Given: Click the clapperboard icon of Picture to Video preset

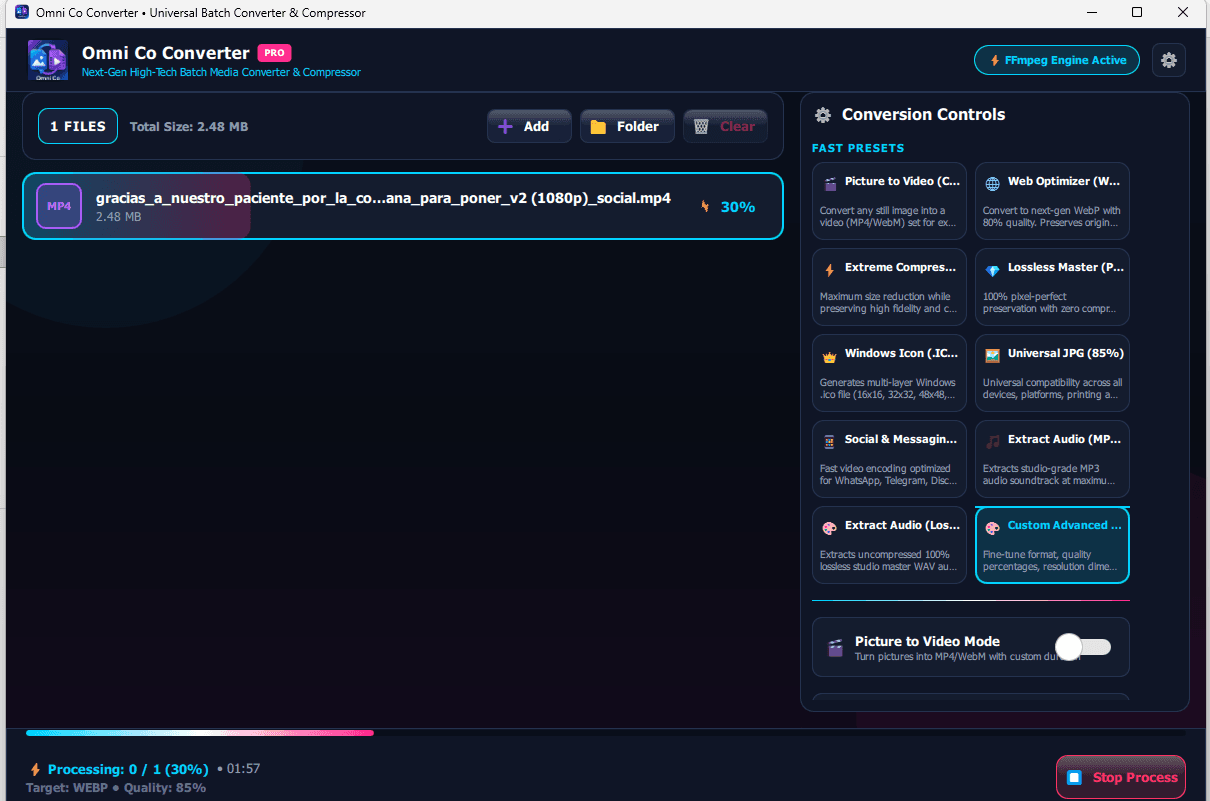Looking at the screenshot, I should point(830,183).
